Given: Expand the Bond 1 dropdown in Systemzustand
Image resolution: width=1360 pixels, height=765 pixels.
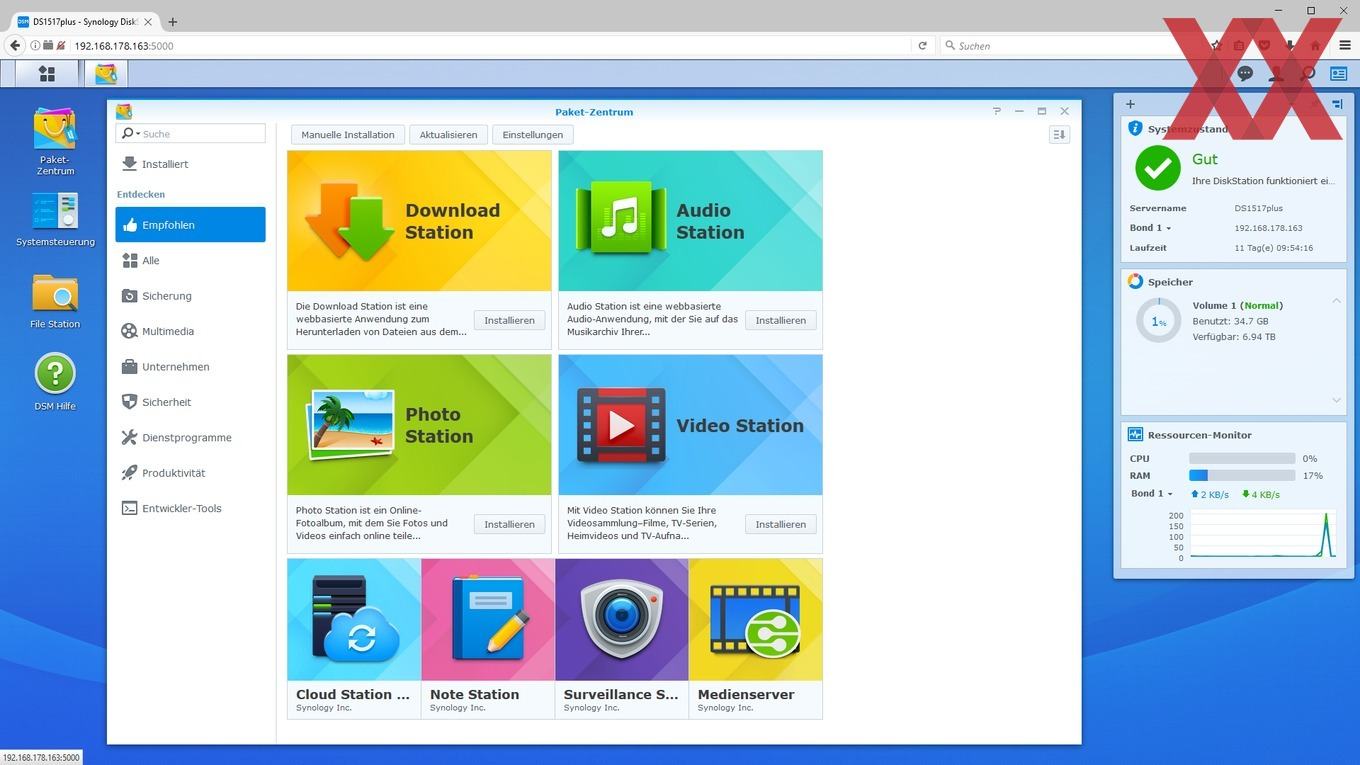Looking at the screenshot, I should (1150, 228).
